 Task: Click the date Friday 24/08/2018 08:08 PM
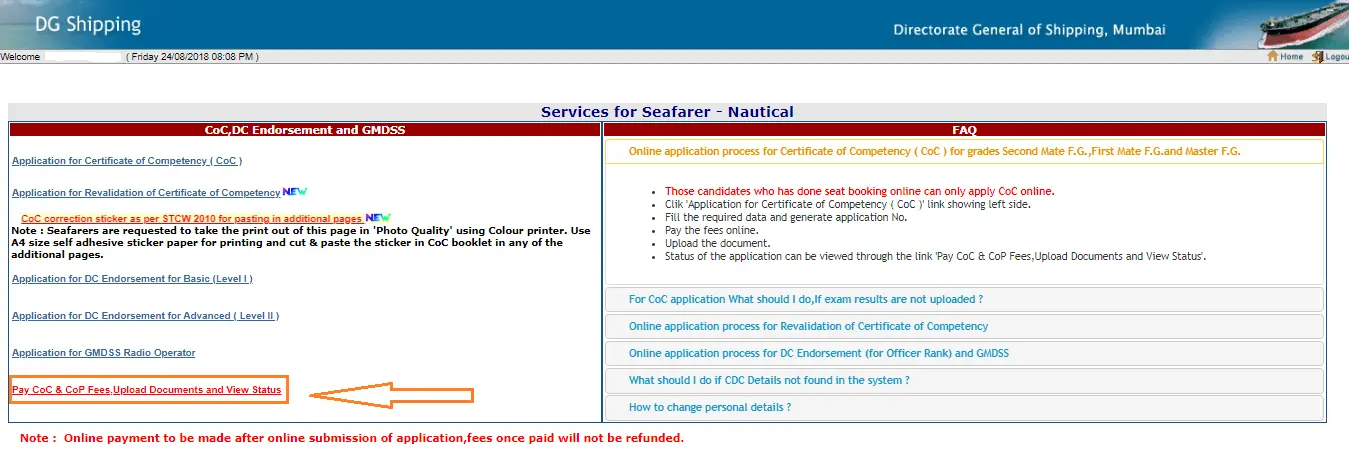tap(192, 57)
